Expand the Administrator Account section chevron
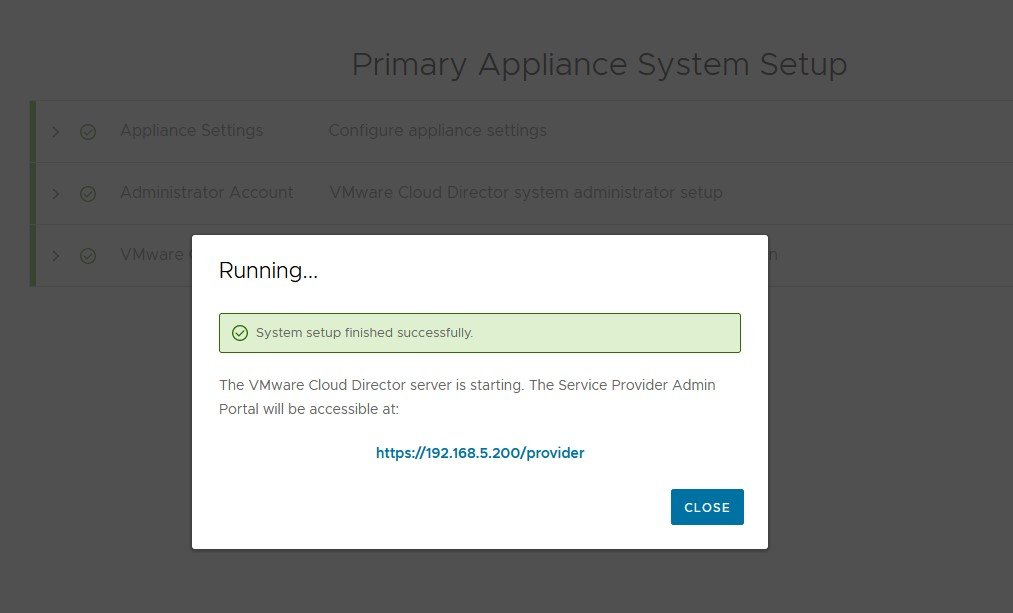 56,194
